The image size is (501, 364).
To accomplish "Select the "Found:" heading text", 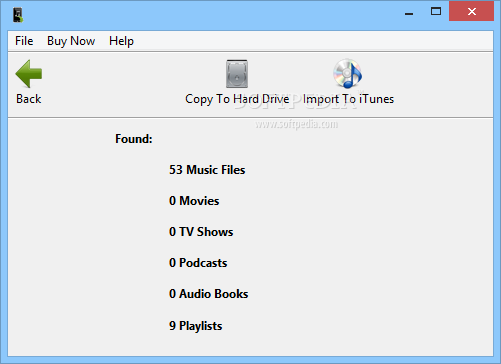I will [134, 139].
